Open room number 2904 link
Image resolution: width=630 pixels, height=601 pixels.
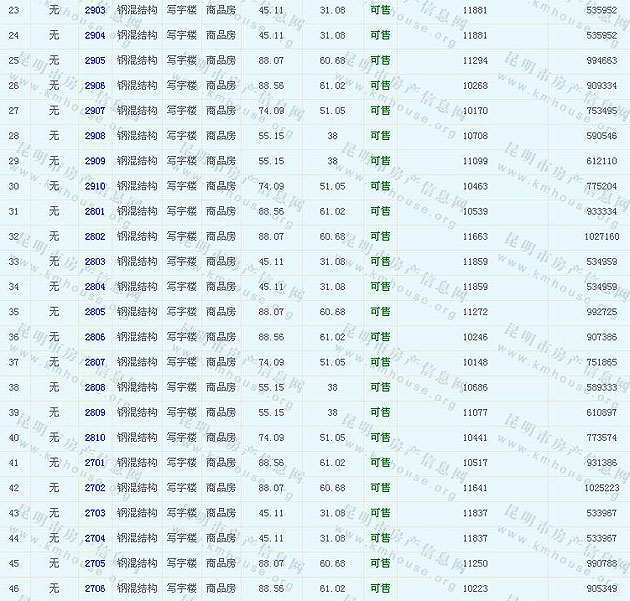click(95, 35)
